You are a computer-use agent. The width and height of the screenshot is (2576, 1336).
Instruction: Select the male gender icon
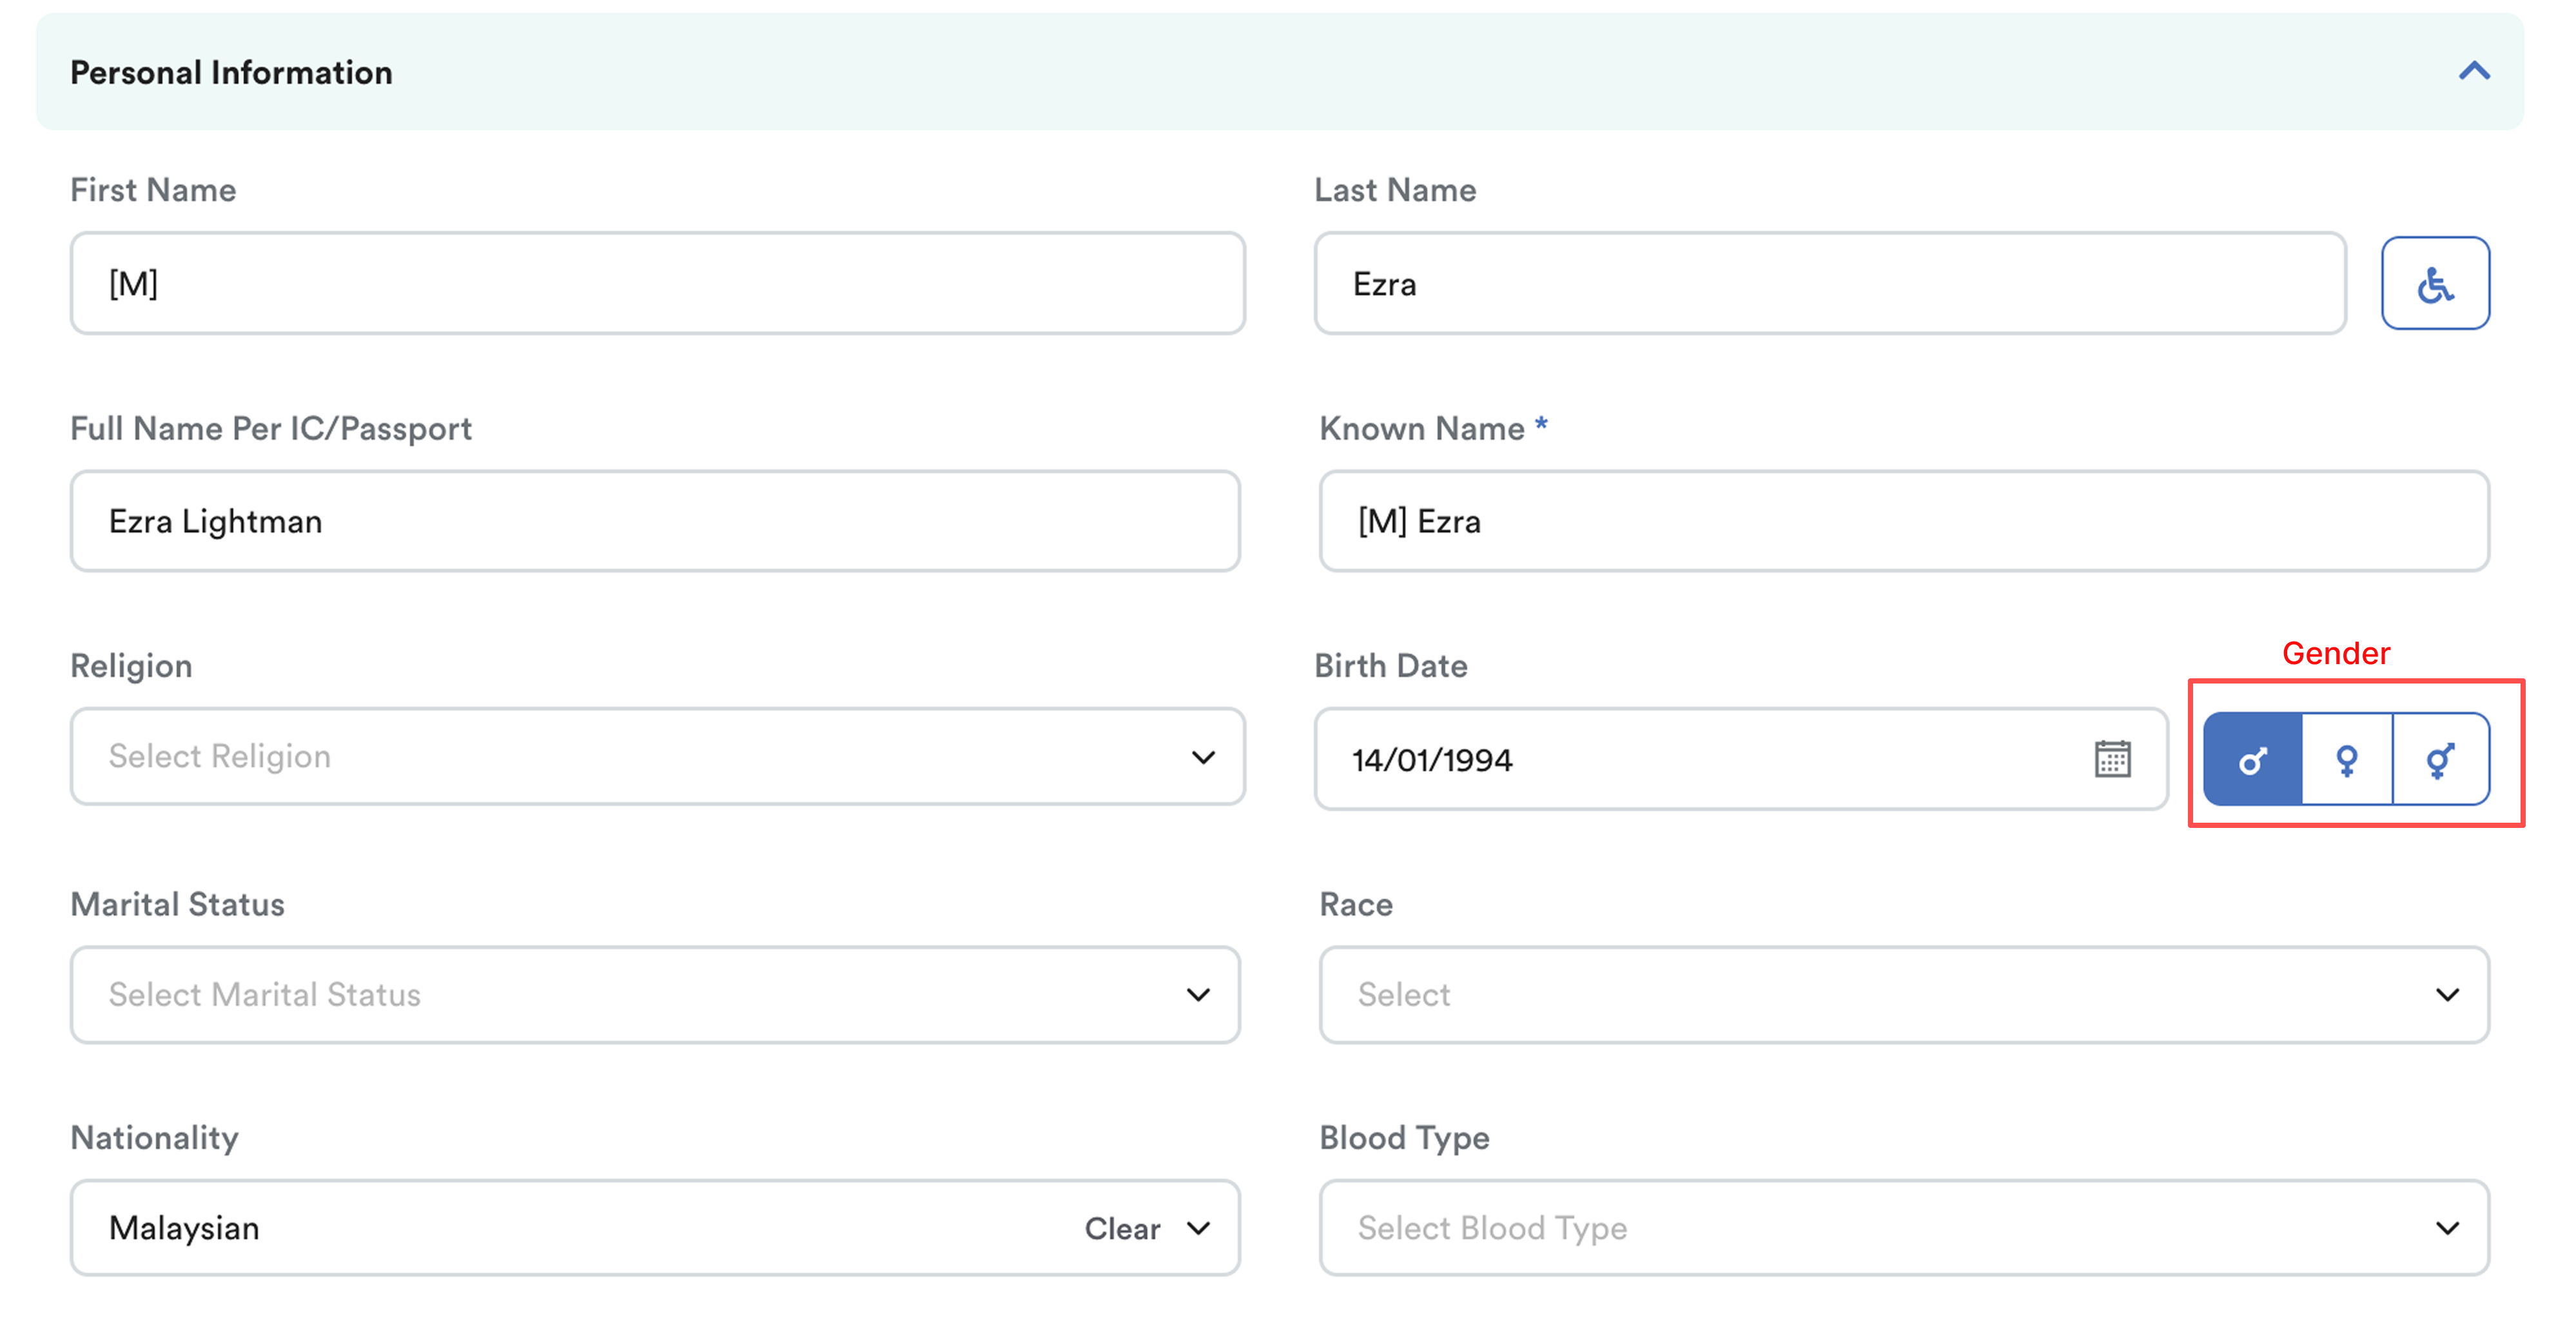pos(2252,760)
